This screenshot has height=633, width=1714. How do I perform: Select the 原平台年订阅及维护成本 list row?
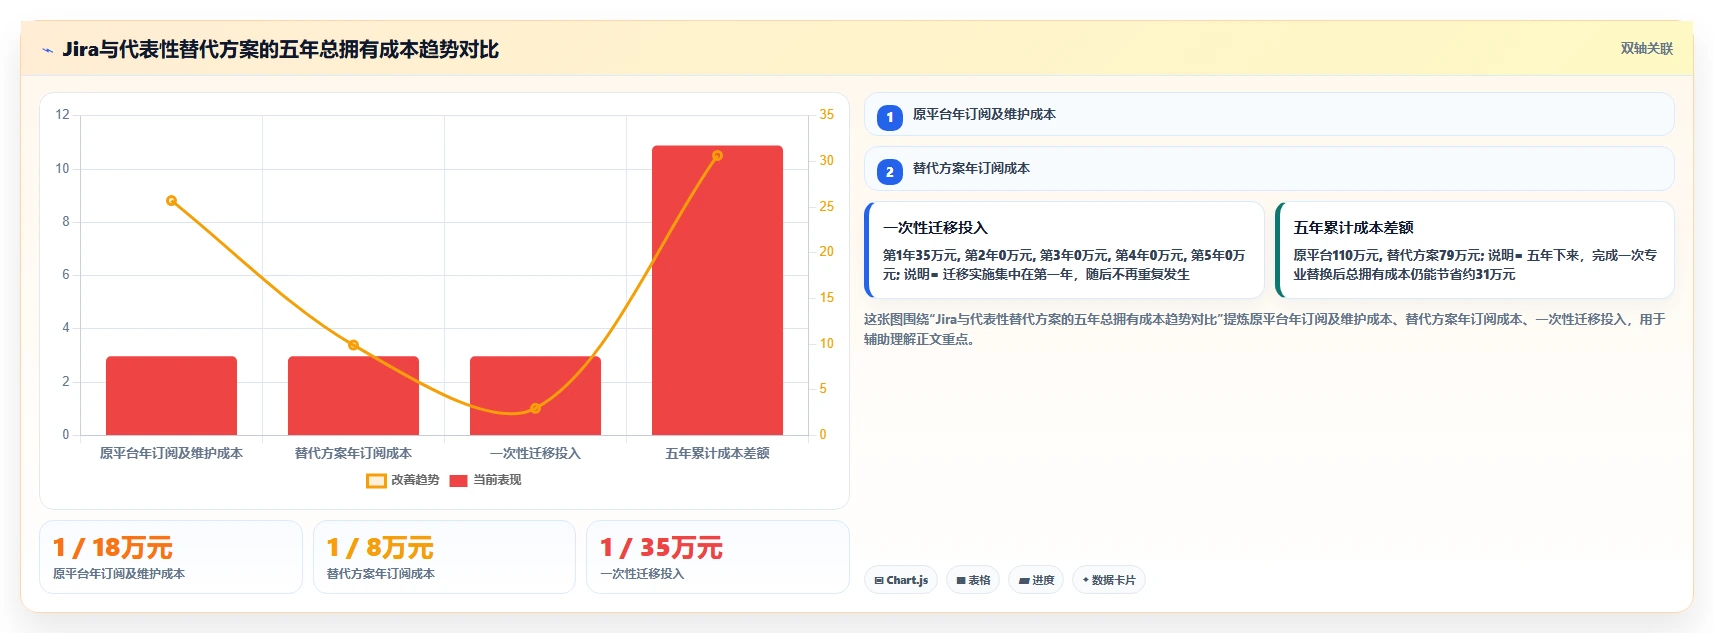[x=1269, y=114]
